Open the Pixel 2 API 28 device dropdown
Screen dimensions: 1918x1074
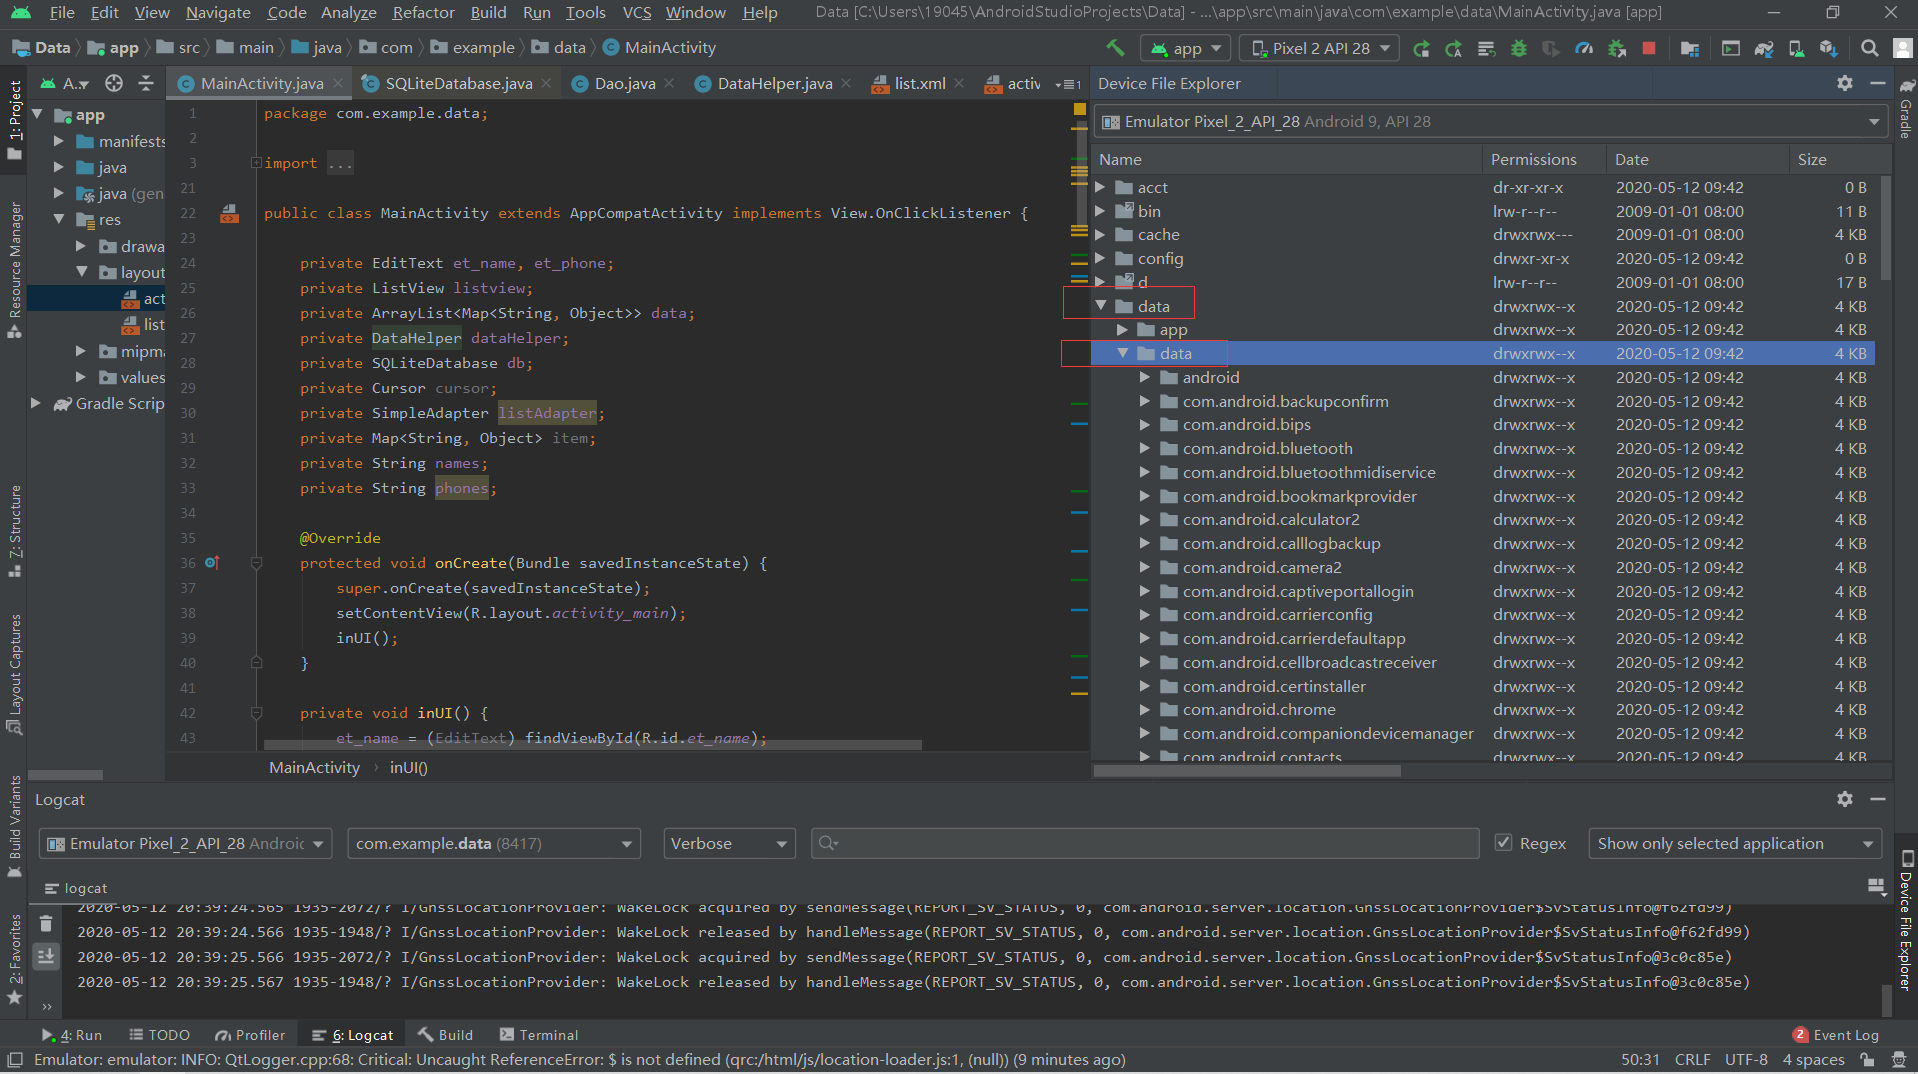tap(1320, 48)
